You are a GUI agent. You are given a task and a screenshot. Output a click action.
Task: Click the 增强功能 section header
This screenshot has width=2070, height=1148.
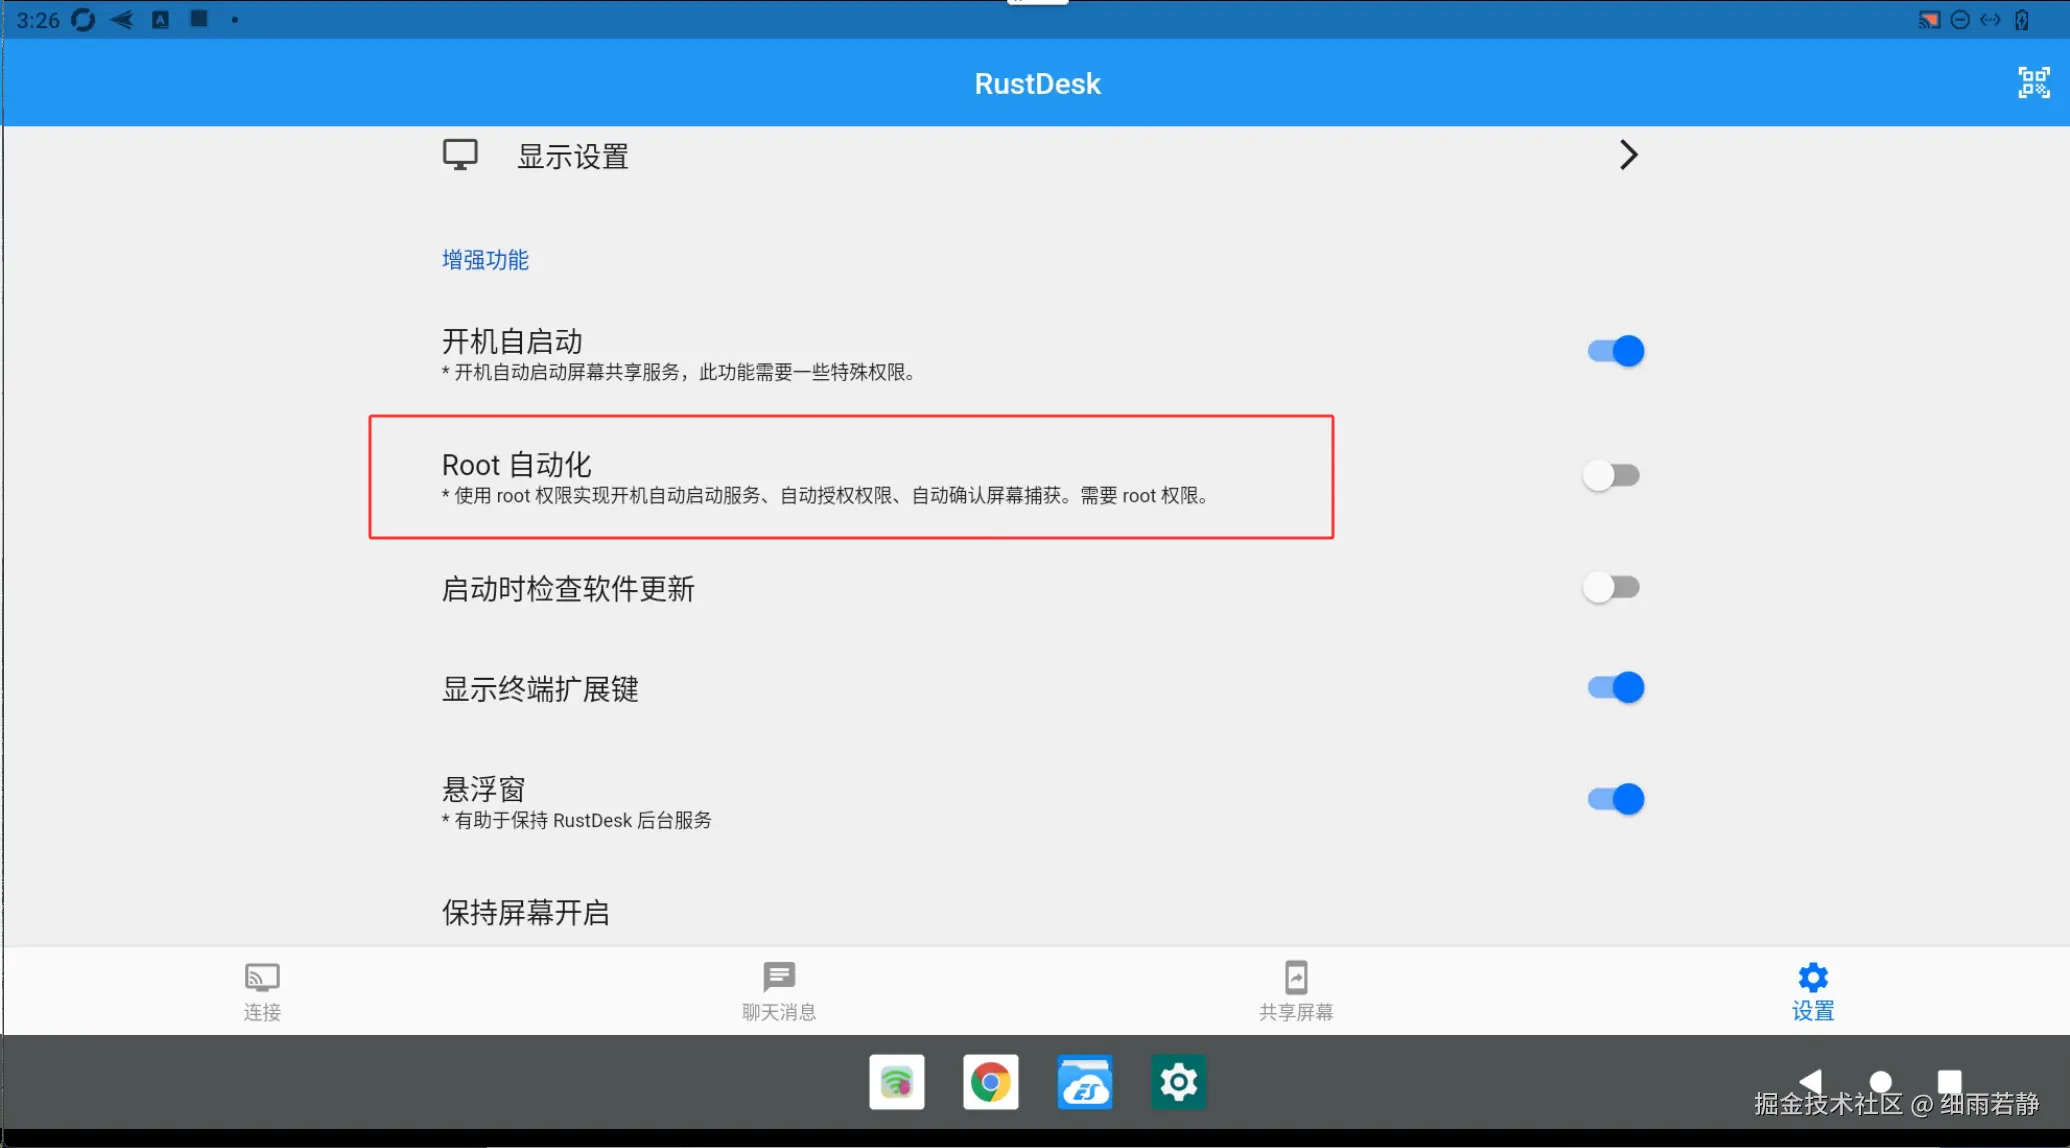(485, 260)
